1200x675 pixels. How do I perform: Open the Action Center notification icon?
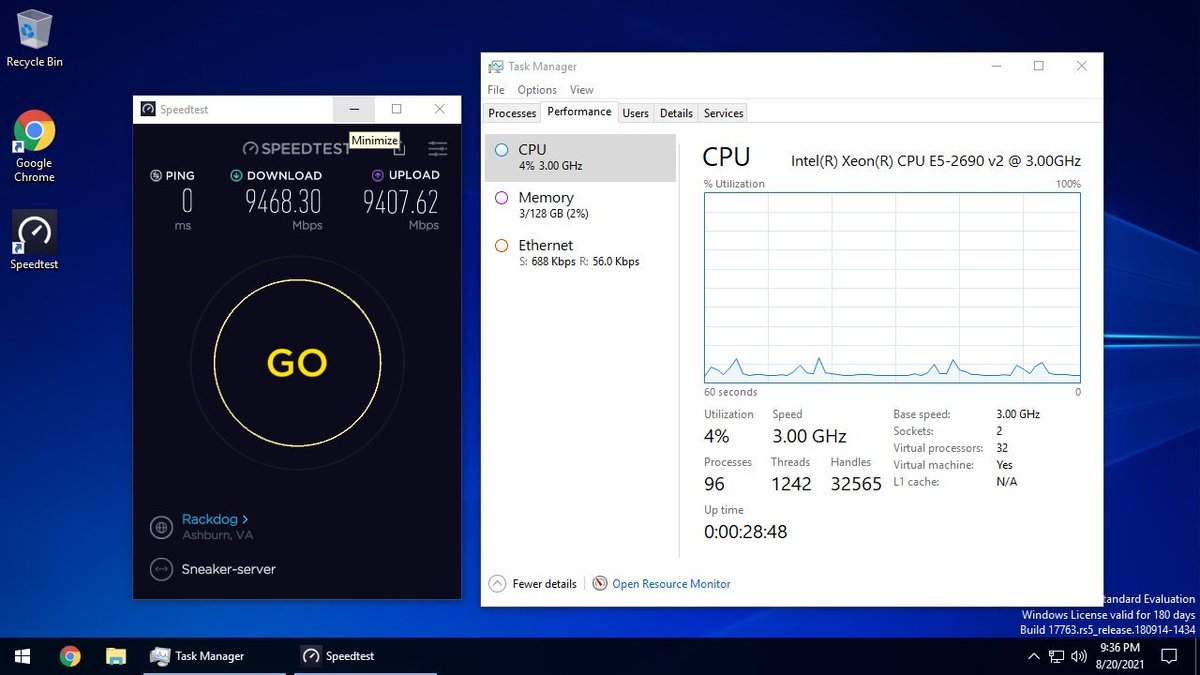pos(1169,656)
